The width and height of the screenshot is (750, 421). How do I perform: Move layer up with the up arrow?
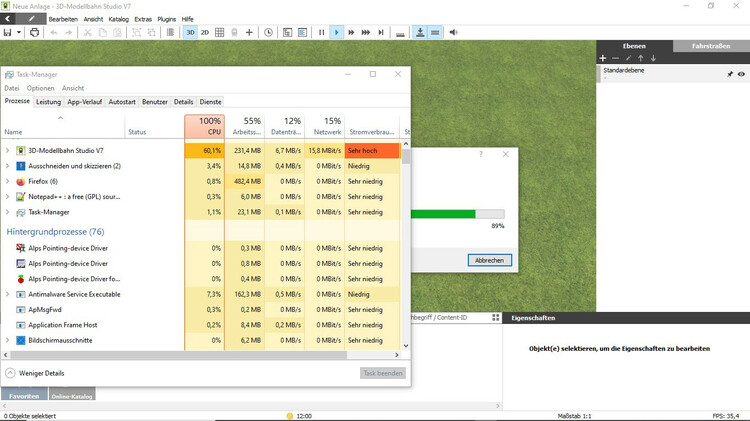click(640, 58)
